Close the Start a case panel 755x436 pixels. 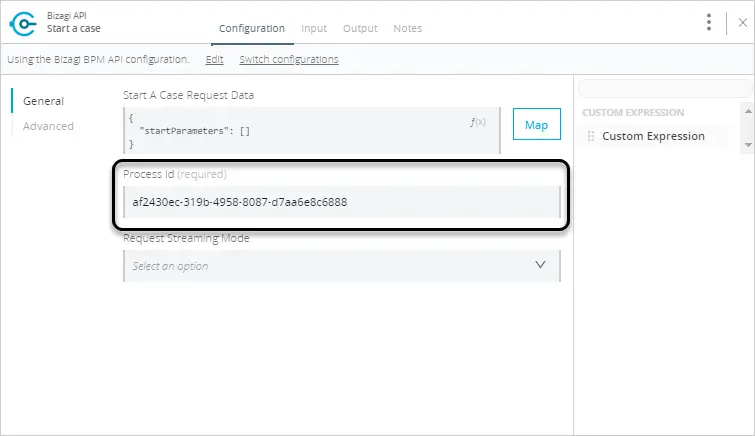742,22
